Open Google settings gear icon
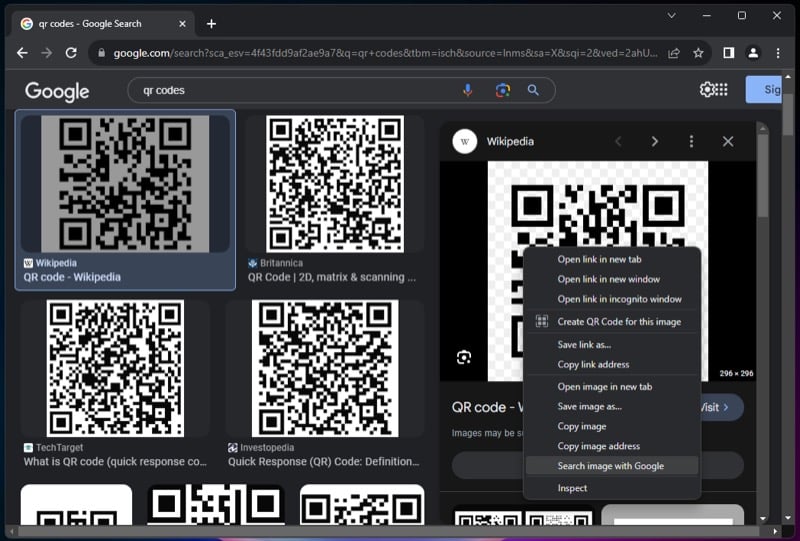This screenshot has height=541, width=800. (x=708, y=89)
